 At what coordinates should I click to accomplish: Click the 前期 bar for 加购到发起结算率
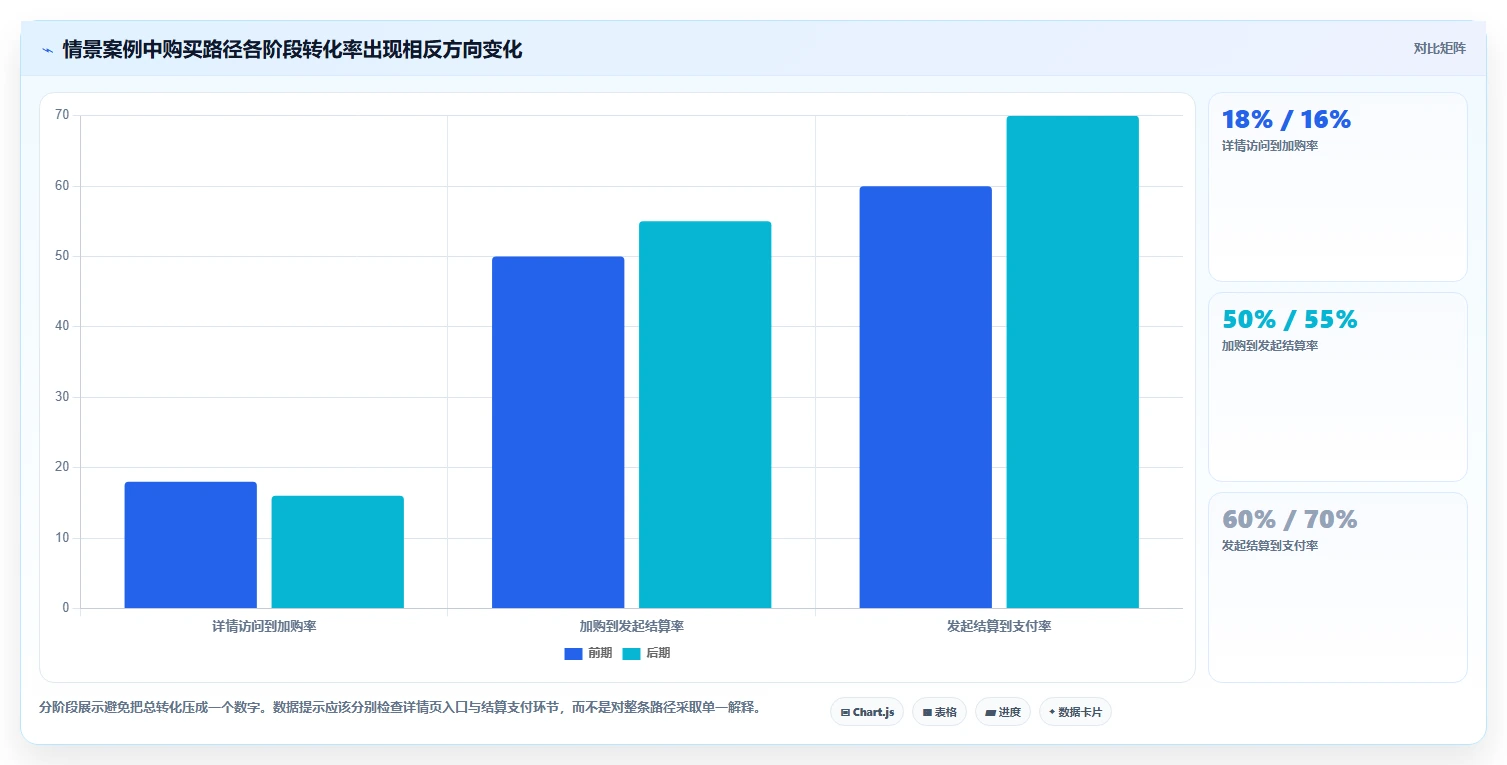coord(558,432)
